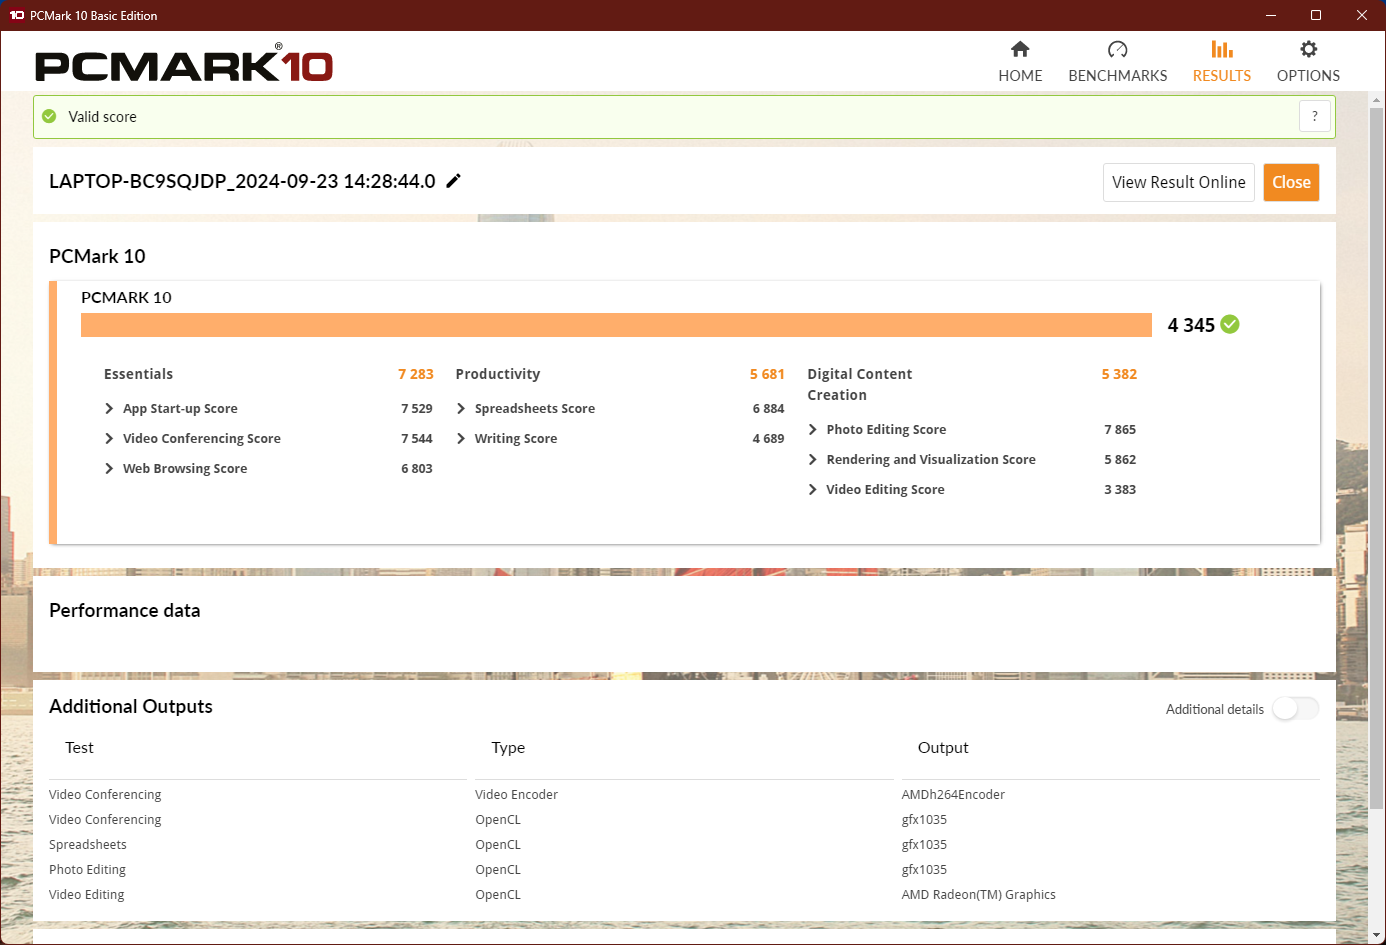Close the result with orange Close button
1386x945 pixels.
1291,182
